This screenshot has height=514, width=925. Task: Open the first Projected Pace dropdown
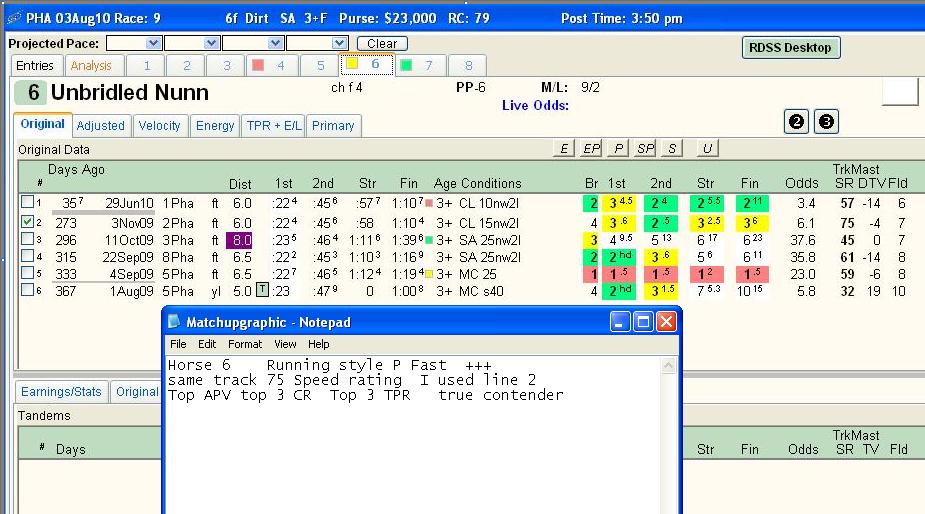pos(153,43)
